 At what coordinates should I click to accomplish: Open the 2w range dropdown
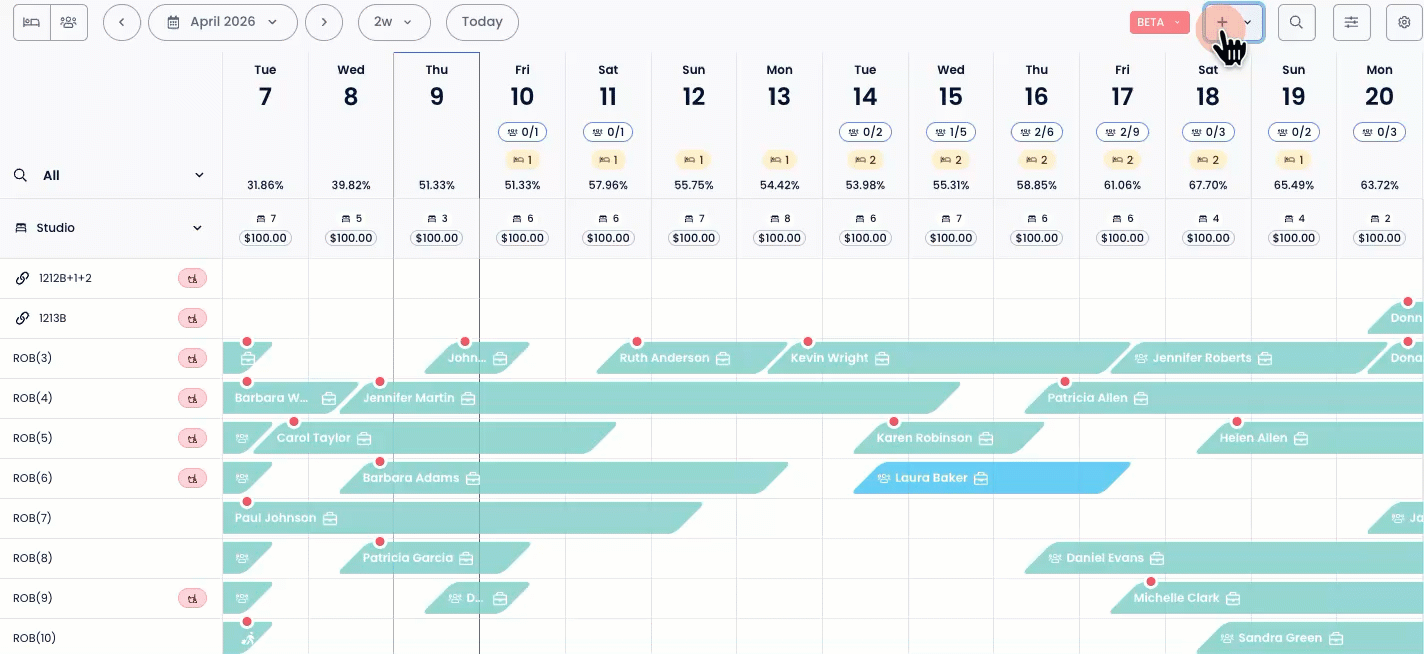click(393, 22)
